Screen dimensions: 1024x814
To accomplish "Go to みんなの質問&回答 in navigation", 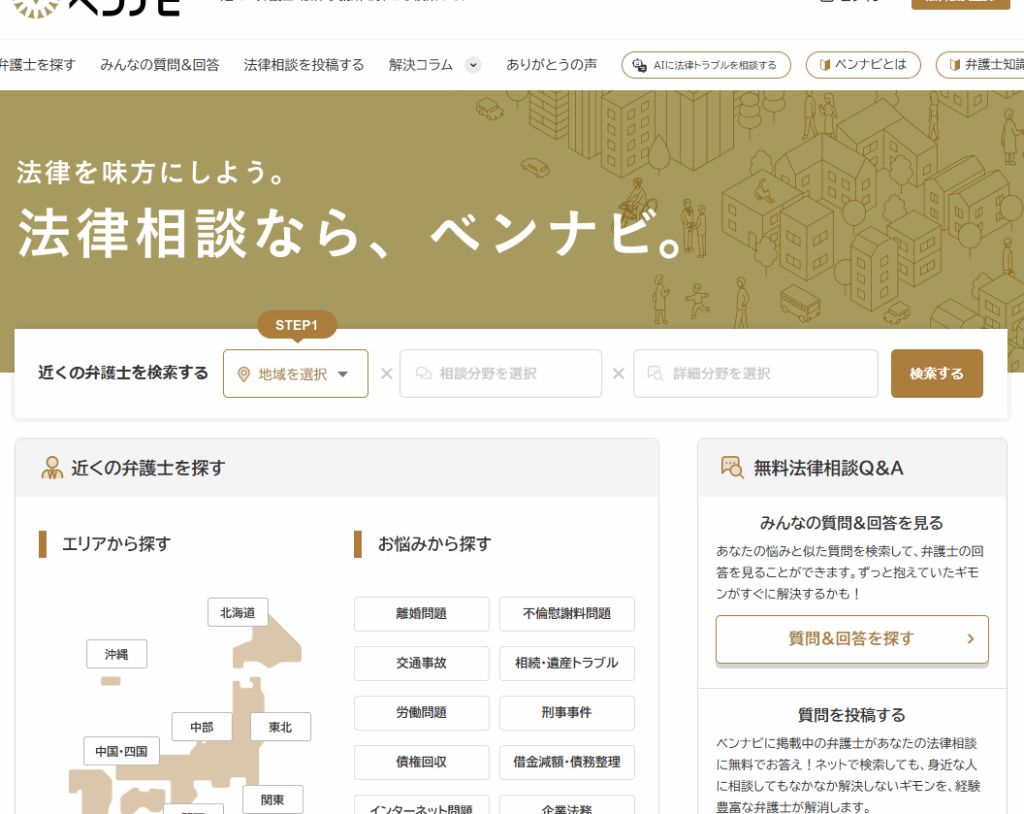I will click(x=160, y=65).
